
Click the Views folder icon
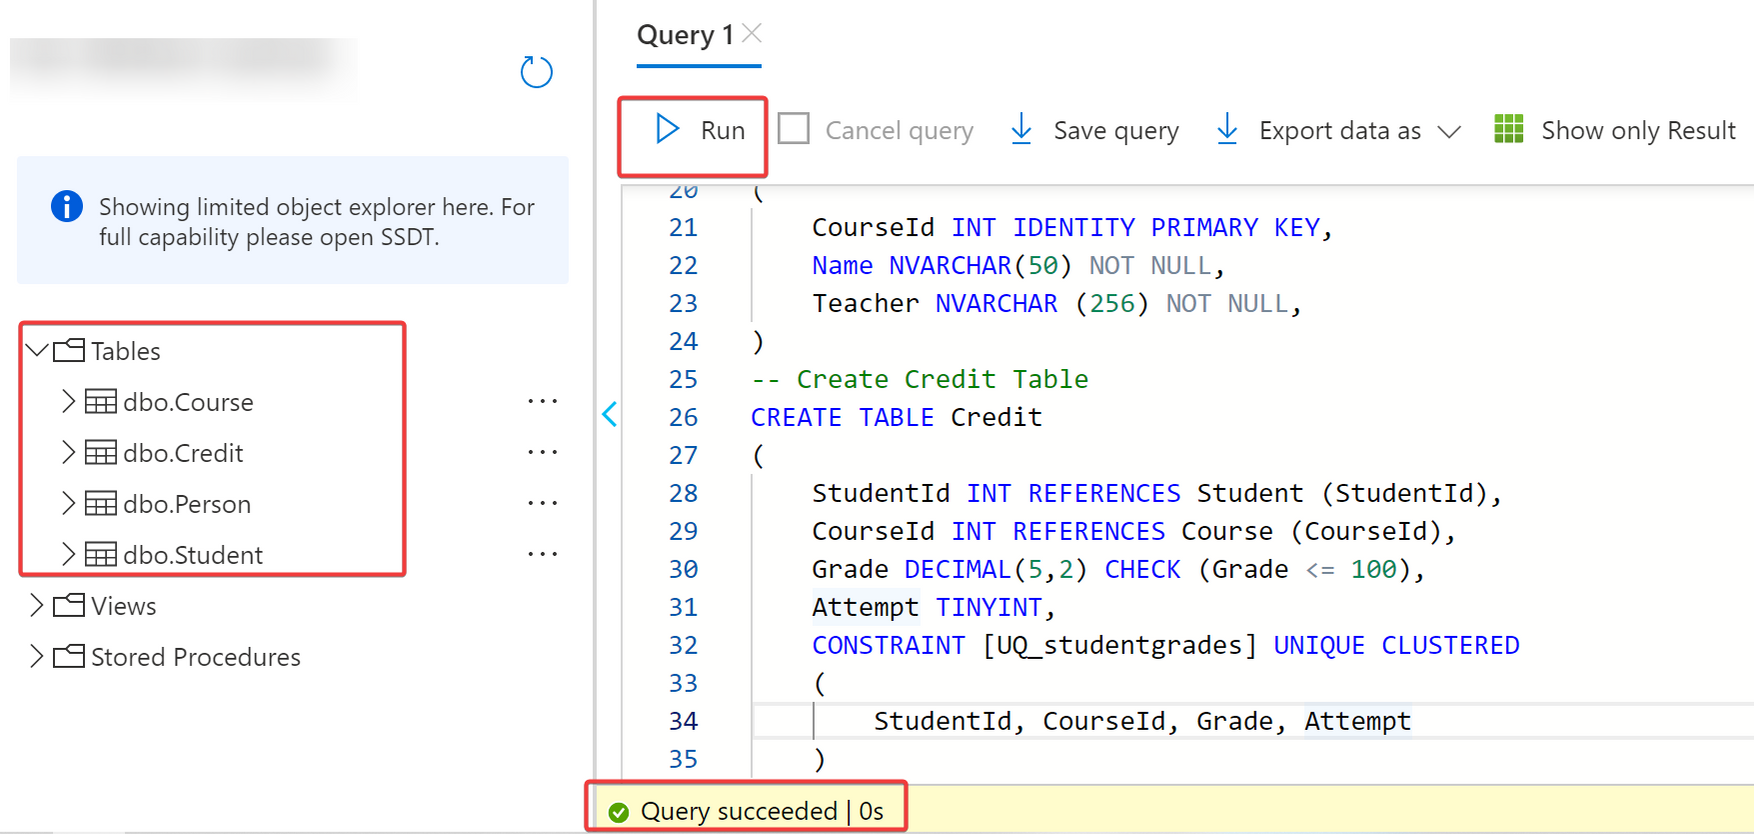[x=69, y=605]
